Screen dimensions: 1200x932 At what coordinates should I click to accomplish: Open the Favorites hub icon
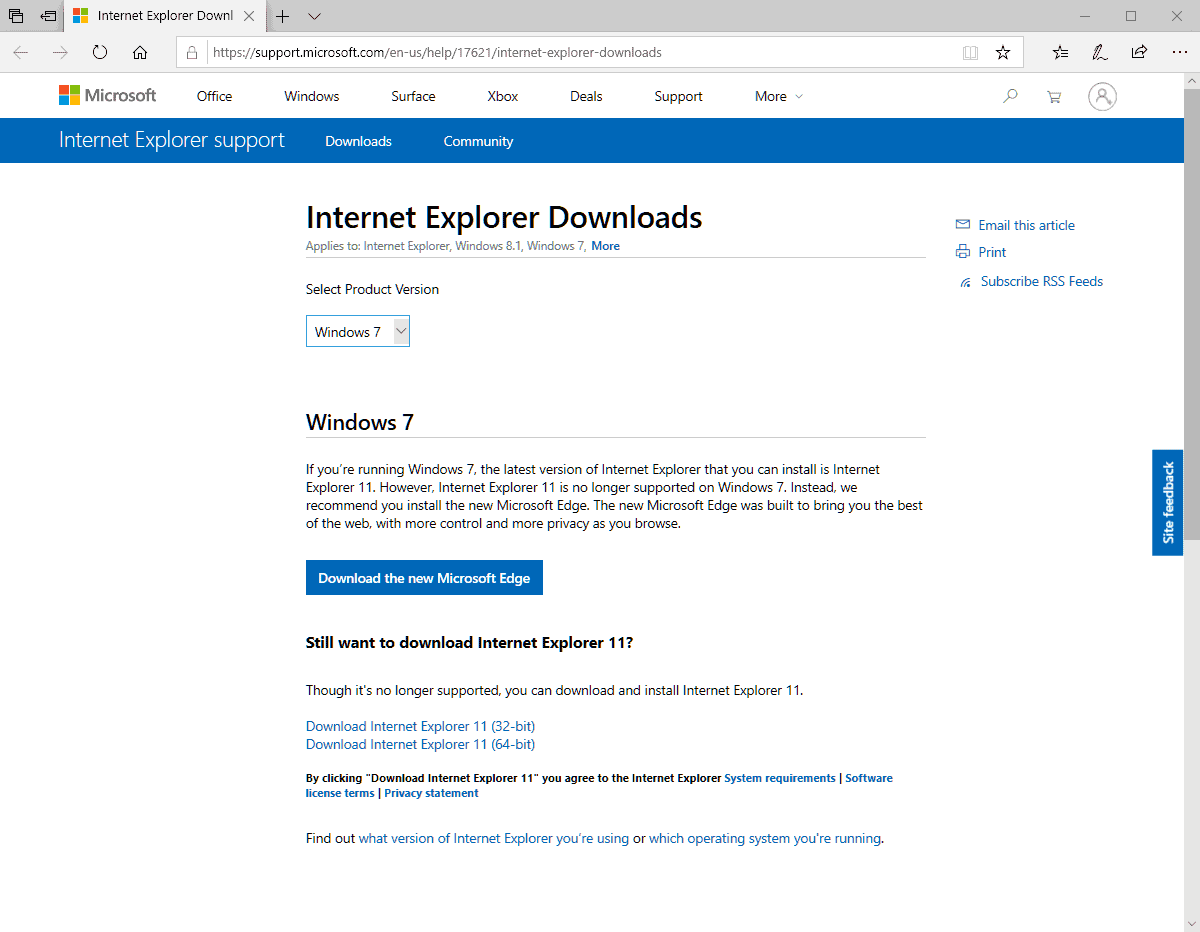coord(1061,52)
